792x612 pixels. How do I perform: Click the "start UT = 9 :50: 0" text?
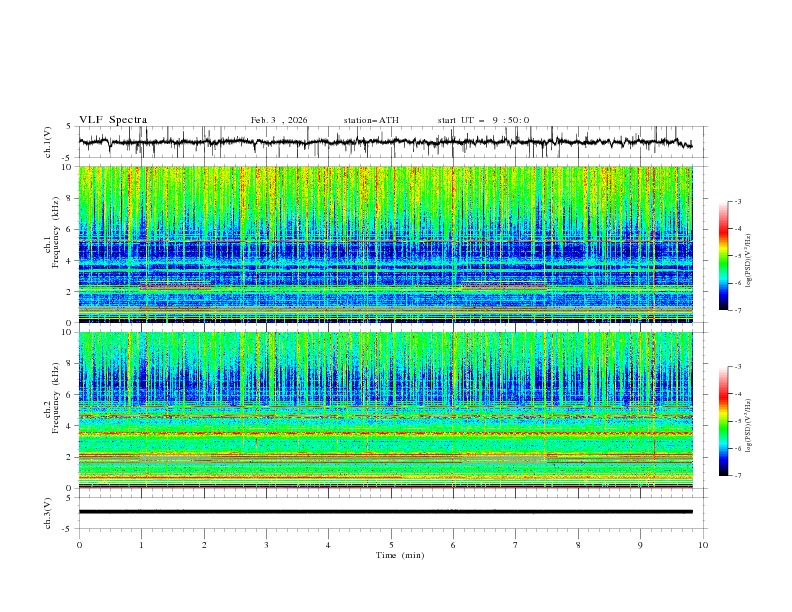(x=483, y=120)
